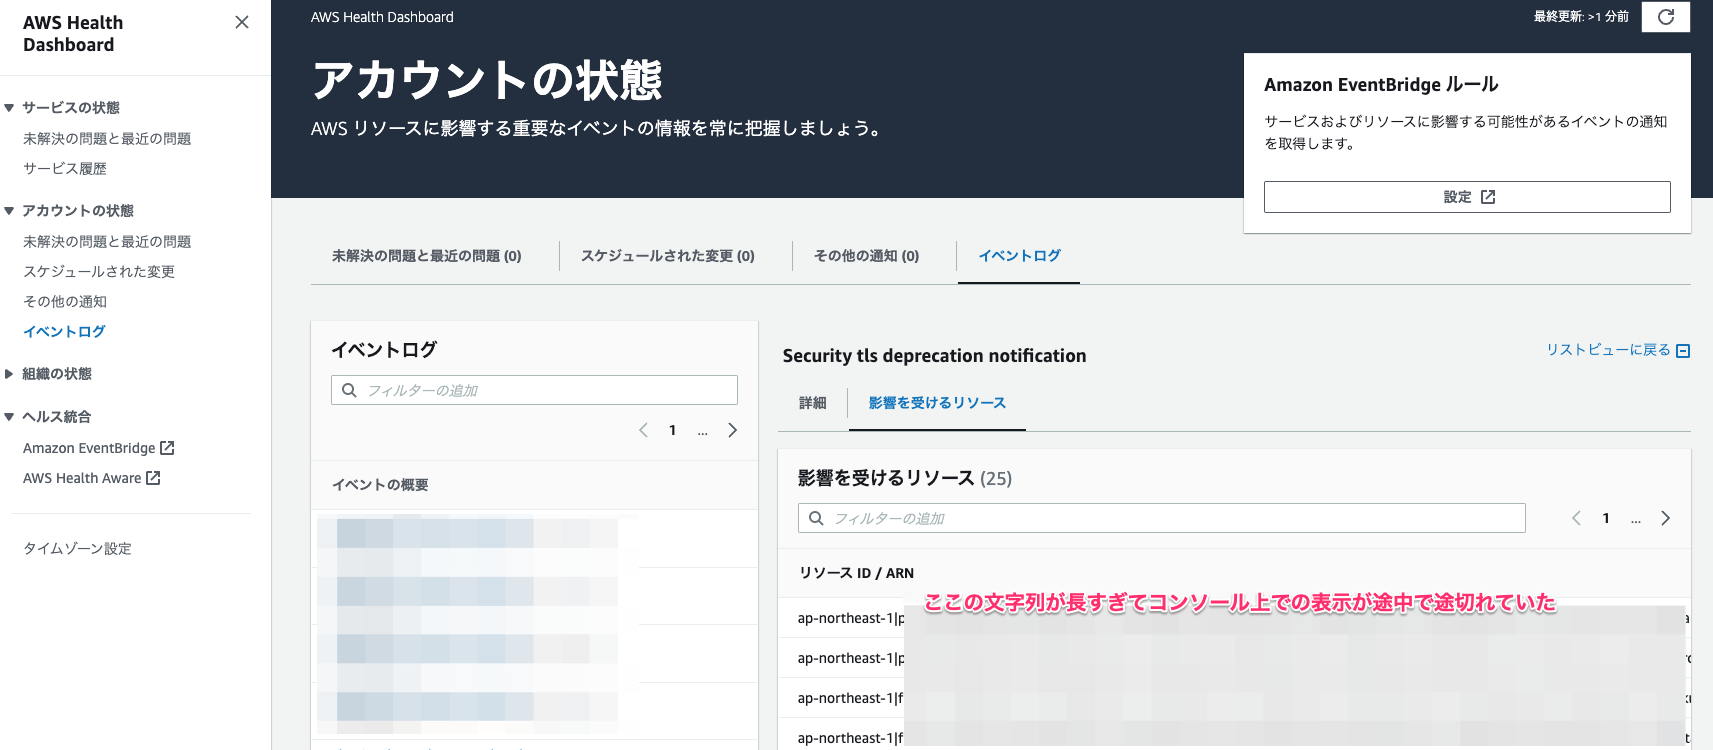Go to previous page in イベントログ pagination
This screenshot has width=1713, height=750.
[643, 430]
